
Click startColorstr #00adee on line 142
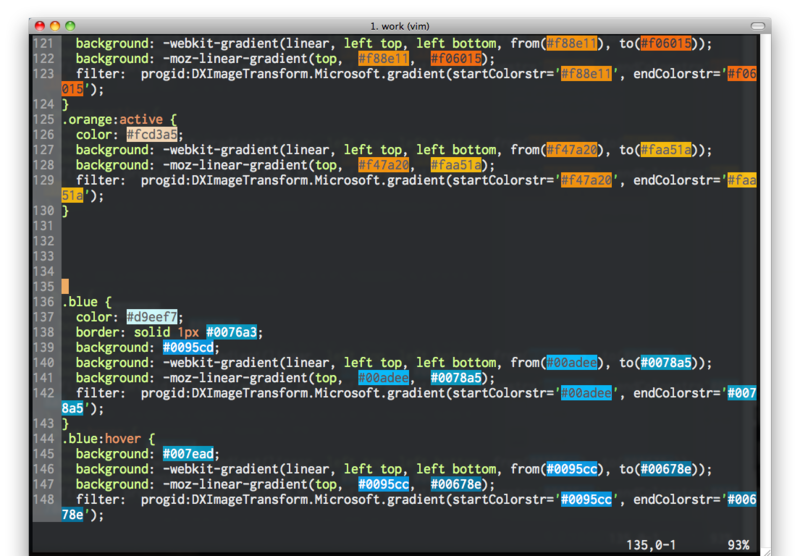586,394
